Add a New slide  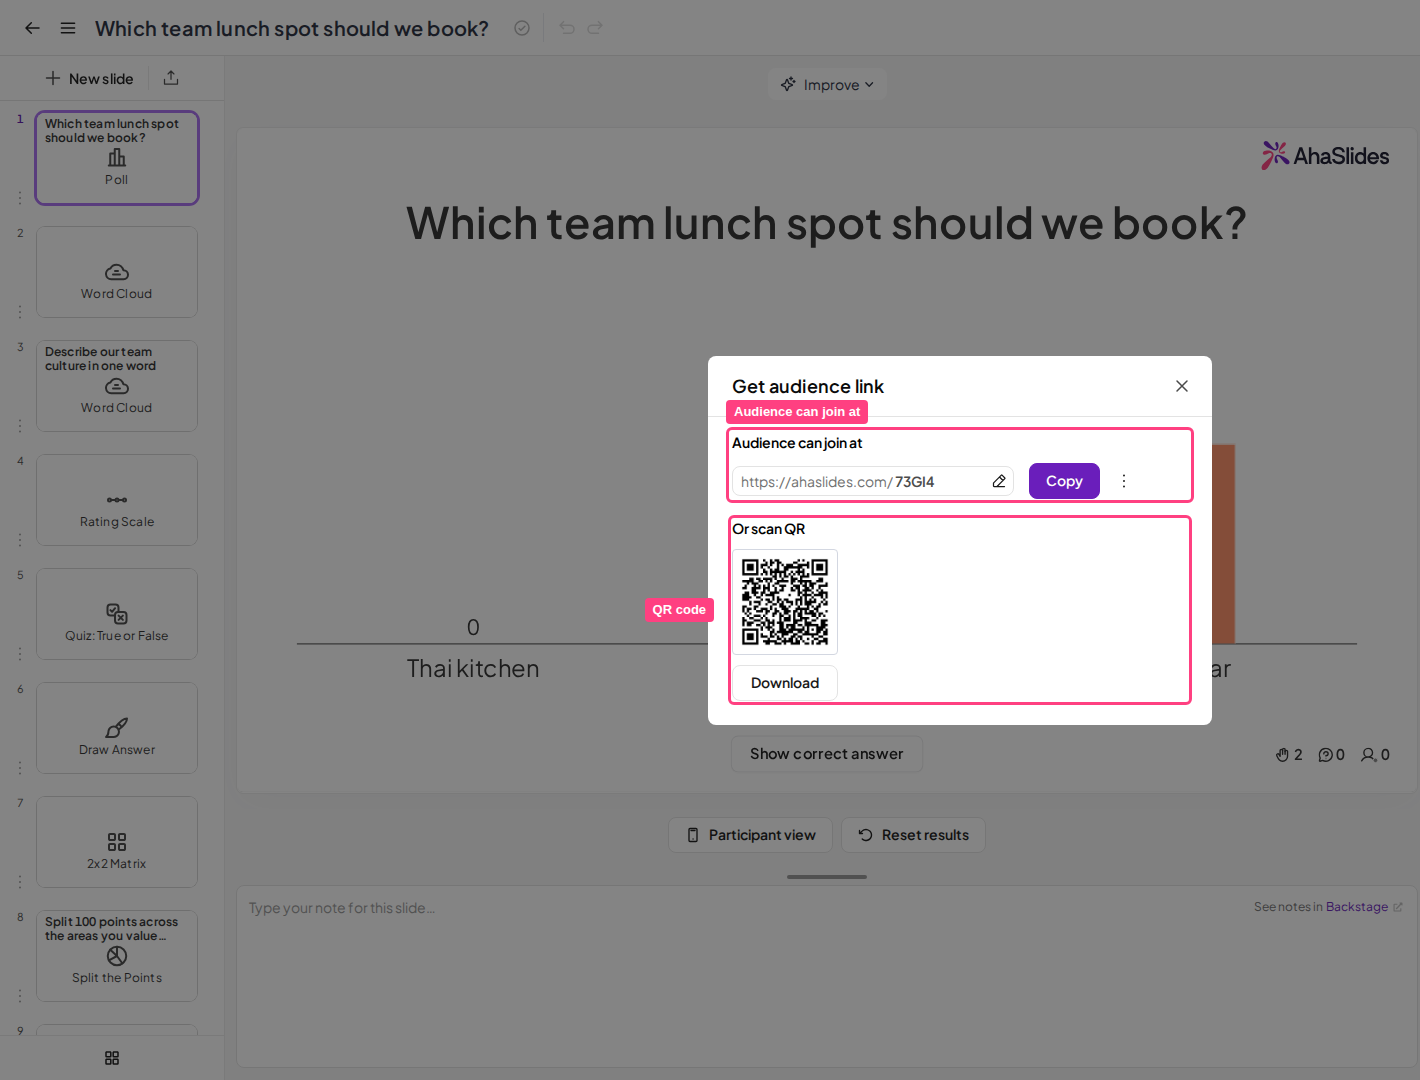89,78
